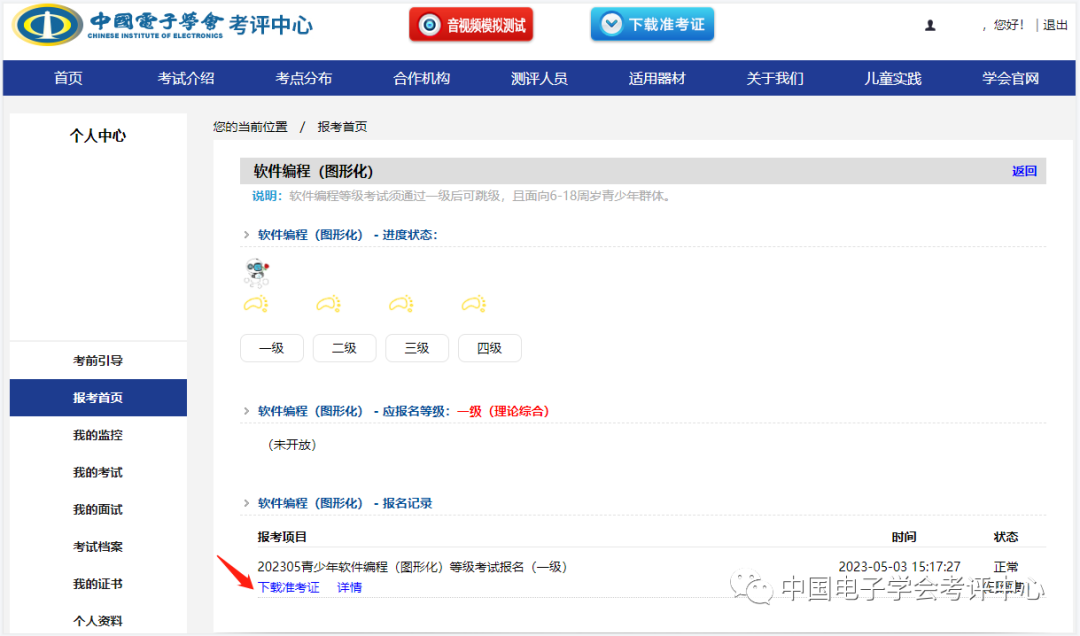The width and height of the screenshot is (1080, 636).
Task: Open 学会官网 navigation item
Action: tap(1010, 78)
